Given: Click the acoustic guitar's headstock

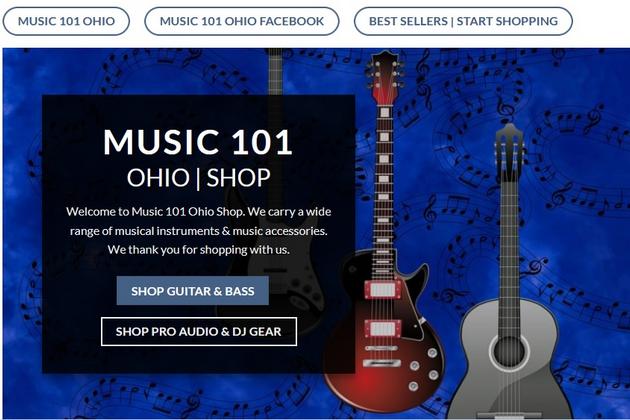Looking at the screenshot, I should point(509,151).
